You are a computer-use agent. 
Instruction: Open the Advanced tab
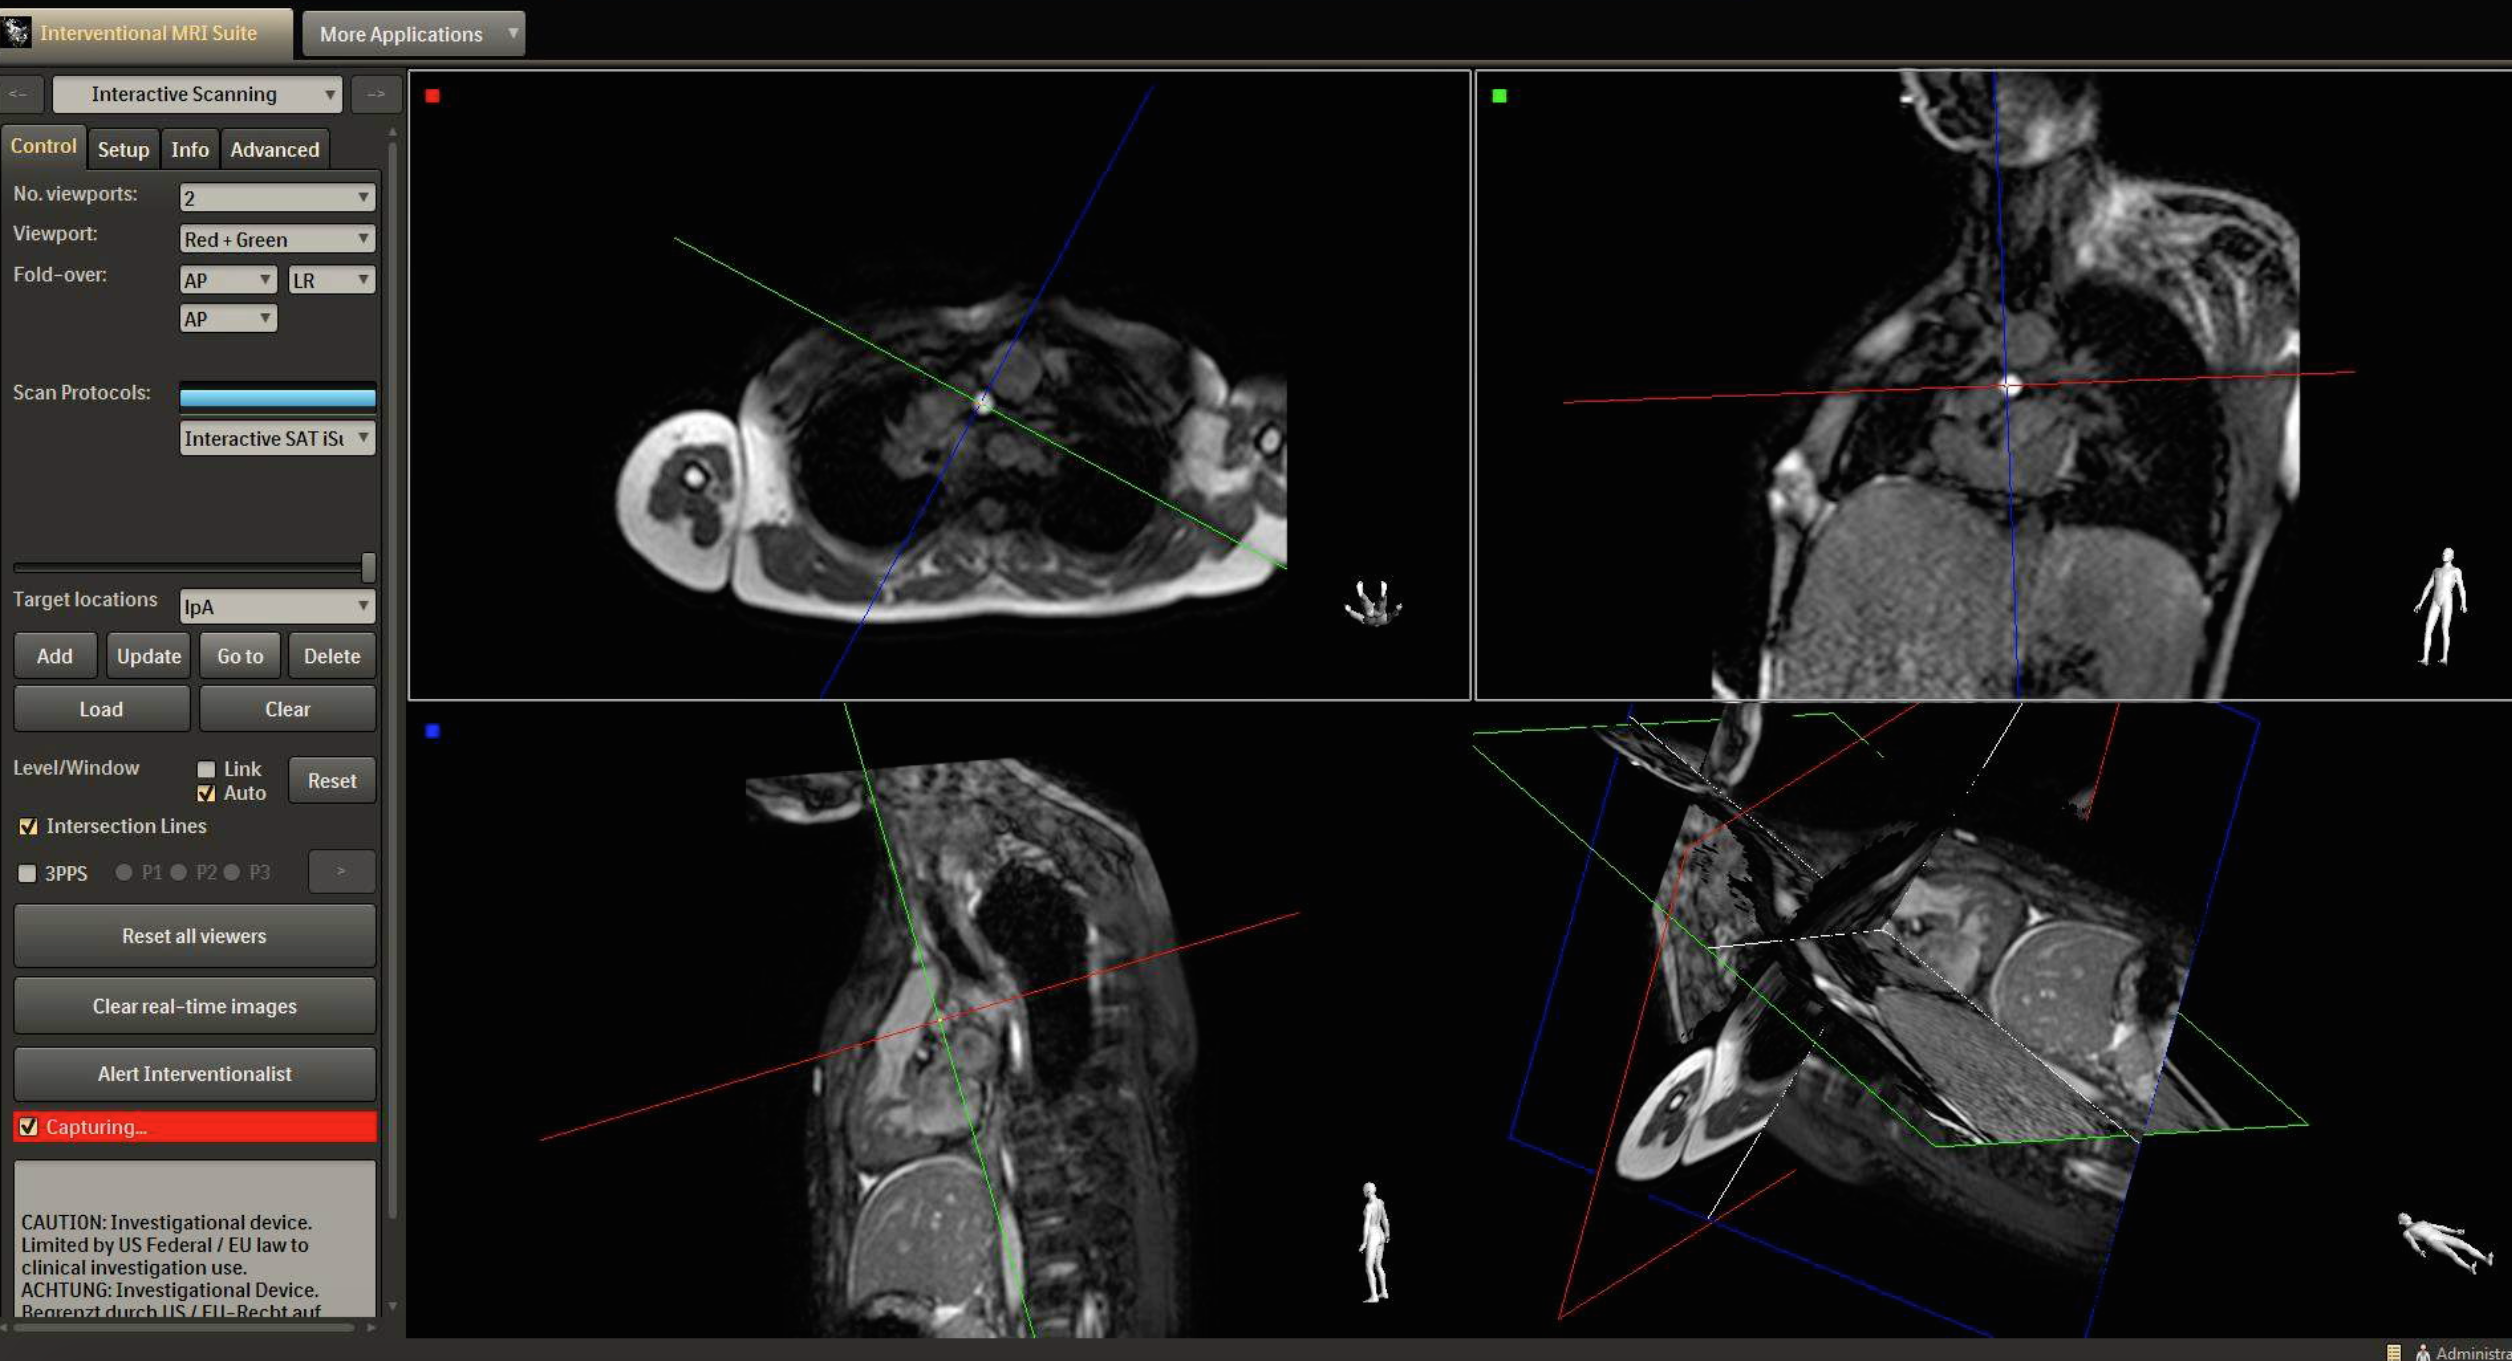274,149
